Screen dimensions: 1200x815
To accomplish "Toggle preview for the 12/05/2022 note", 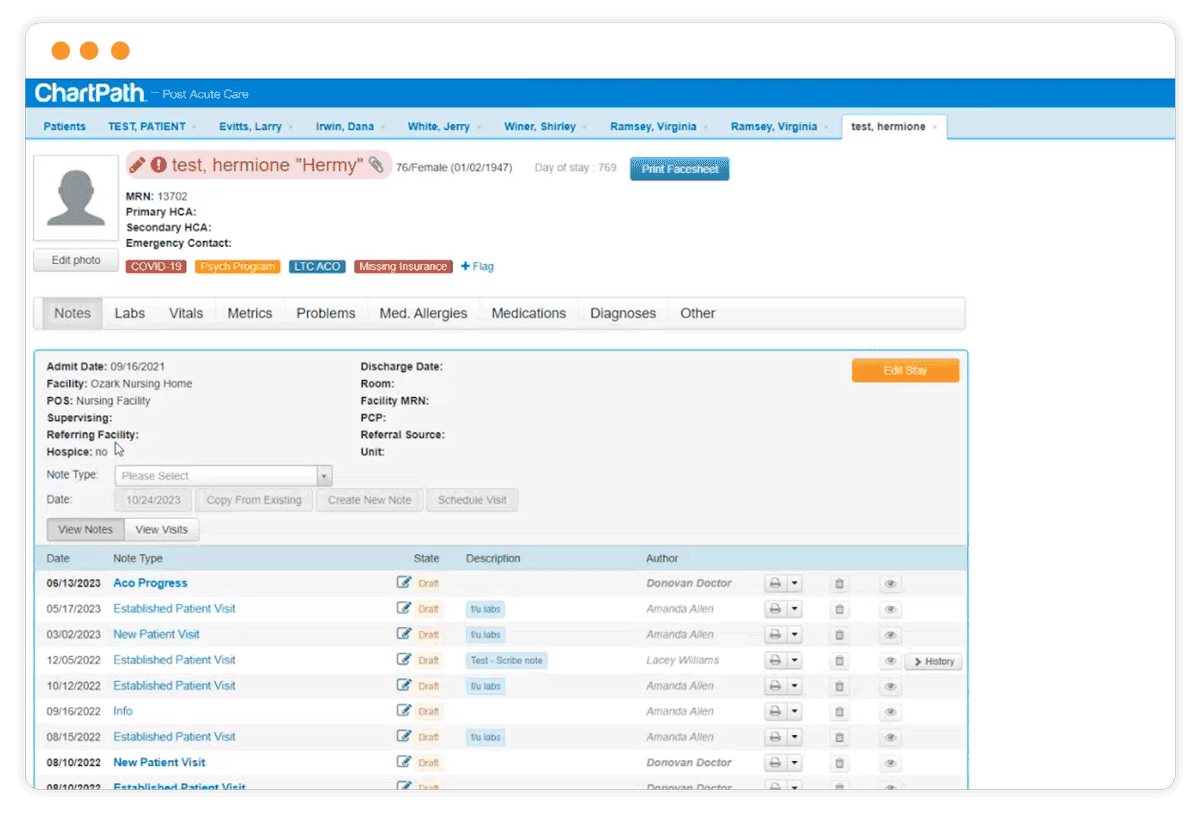I will pos(890,660).
